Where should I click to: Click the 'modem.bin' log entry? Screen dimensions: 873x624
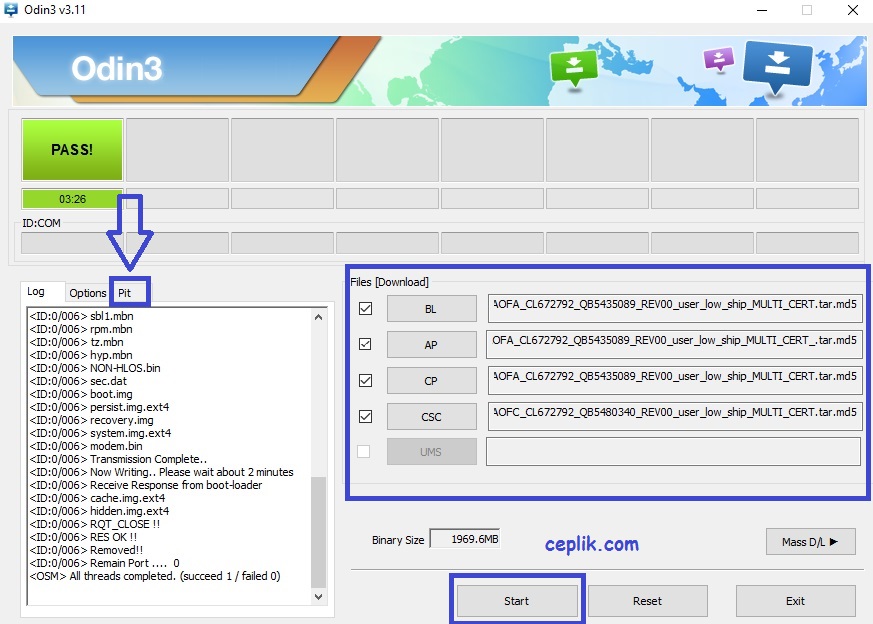[x=86, y=446]
